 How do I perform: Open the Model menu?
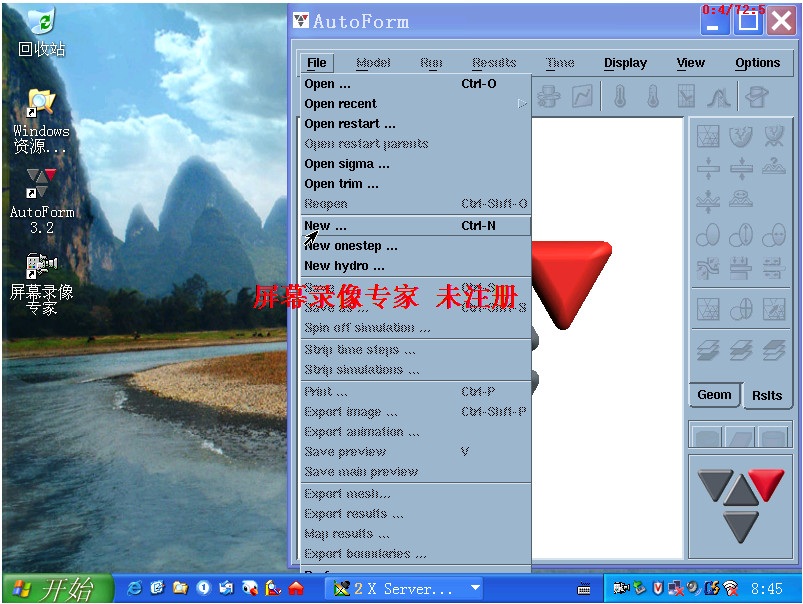click(x=373, y=63)
